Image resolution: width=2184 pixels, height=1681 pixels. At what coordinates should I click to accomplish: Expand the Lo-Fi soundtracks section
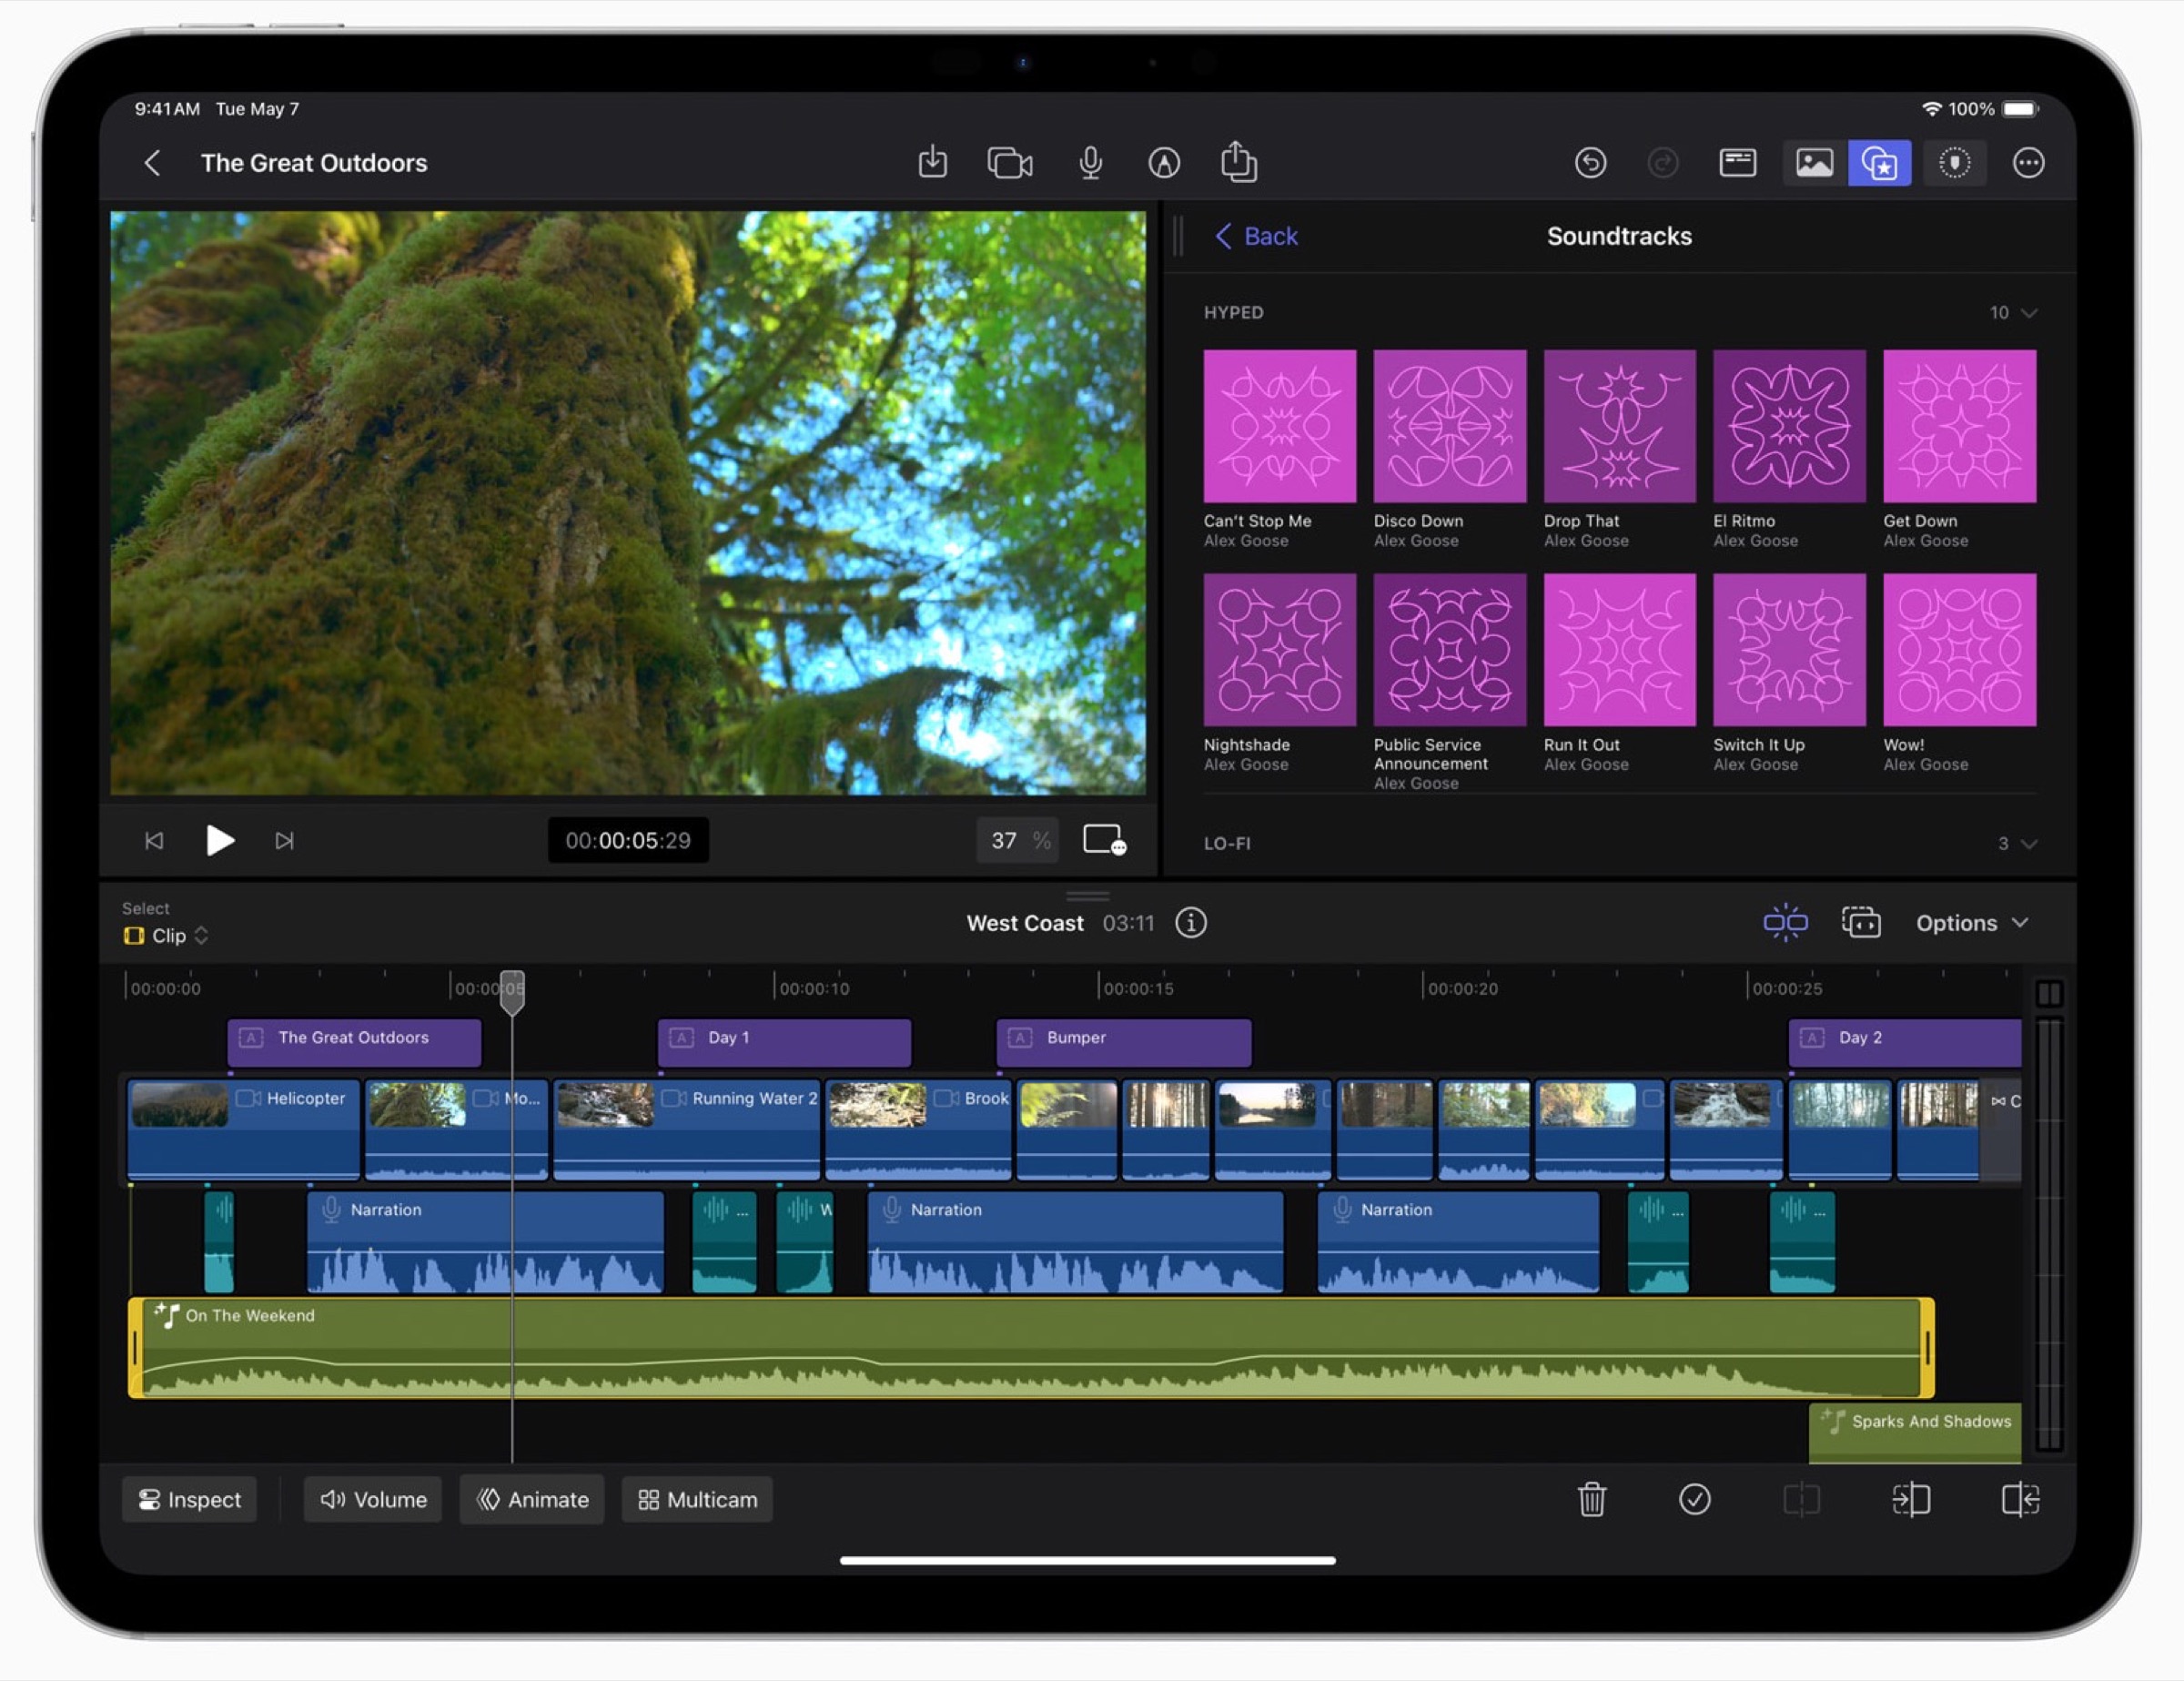2028,844
